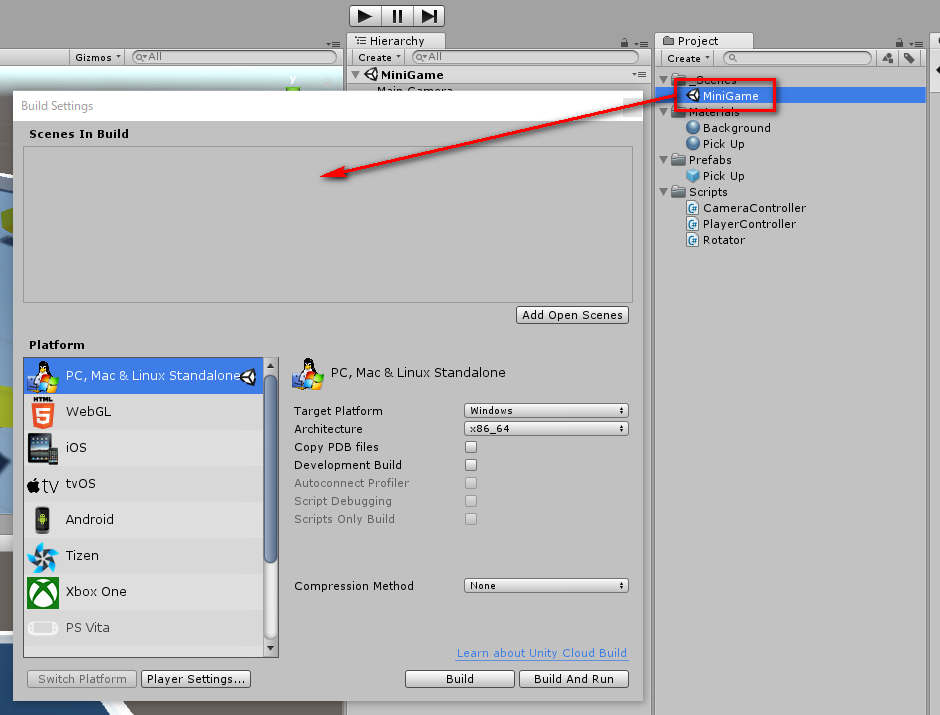The height and width of the screenshot is (715, 940).
Task: Open the Gizmos dropdown in Scene view
Action: pyautogui.click(x=97, y=58)
